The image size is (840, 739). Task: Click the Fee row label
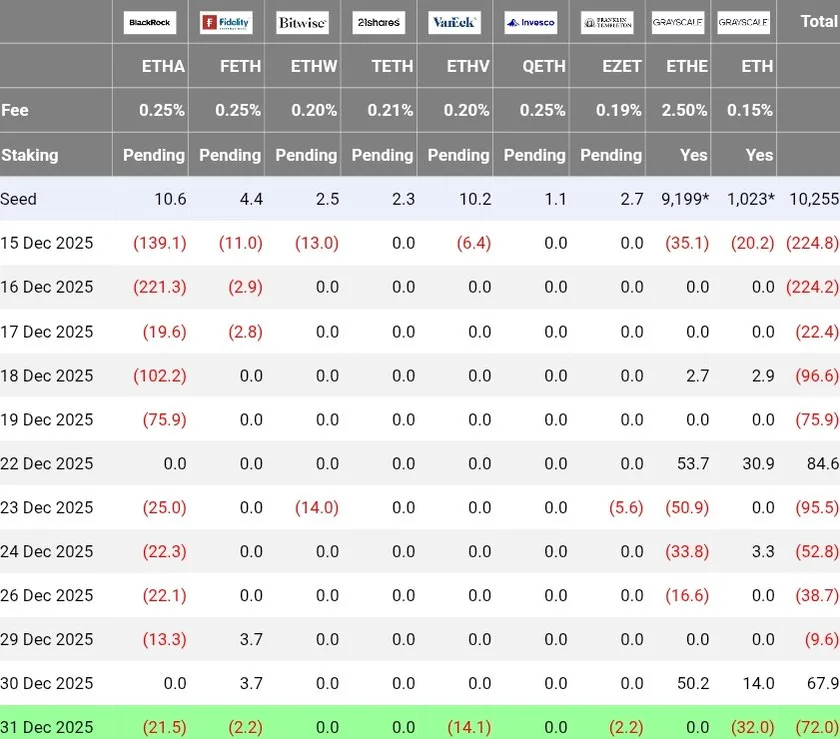15,110
